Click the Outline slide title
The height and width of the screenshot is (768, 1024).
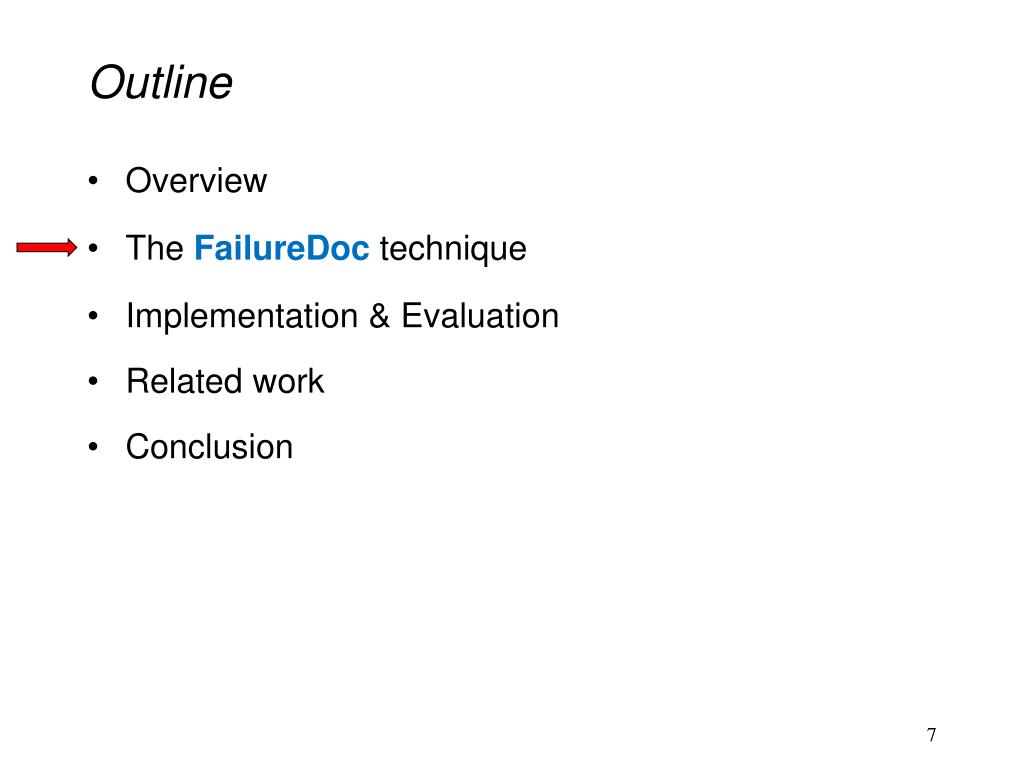[161, 83]
